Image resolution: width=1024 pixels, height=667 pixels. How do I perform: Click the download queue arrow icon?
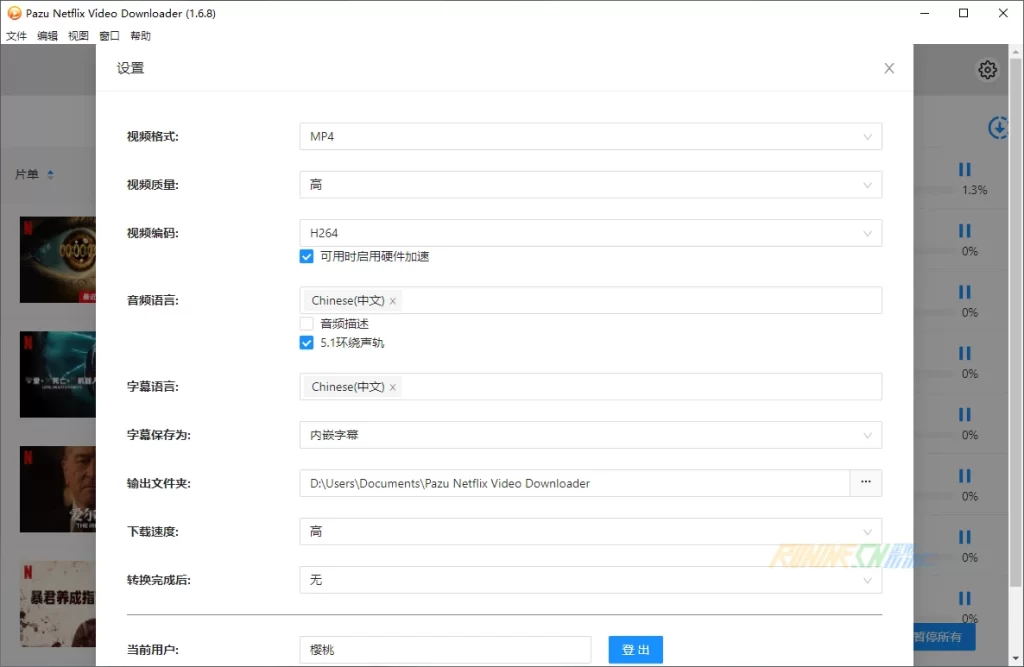(998, 128)
